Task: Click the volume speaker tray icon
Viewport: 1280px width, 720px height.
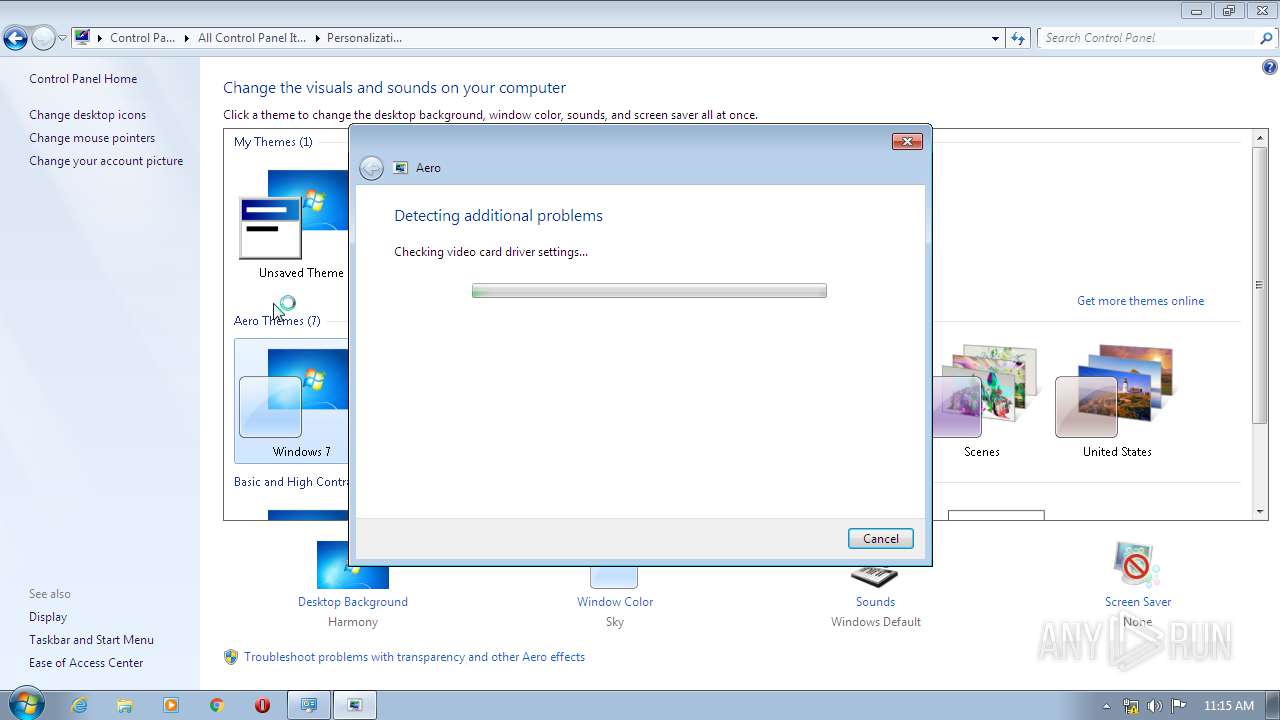Action: (1155, 705)
